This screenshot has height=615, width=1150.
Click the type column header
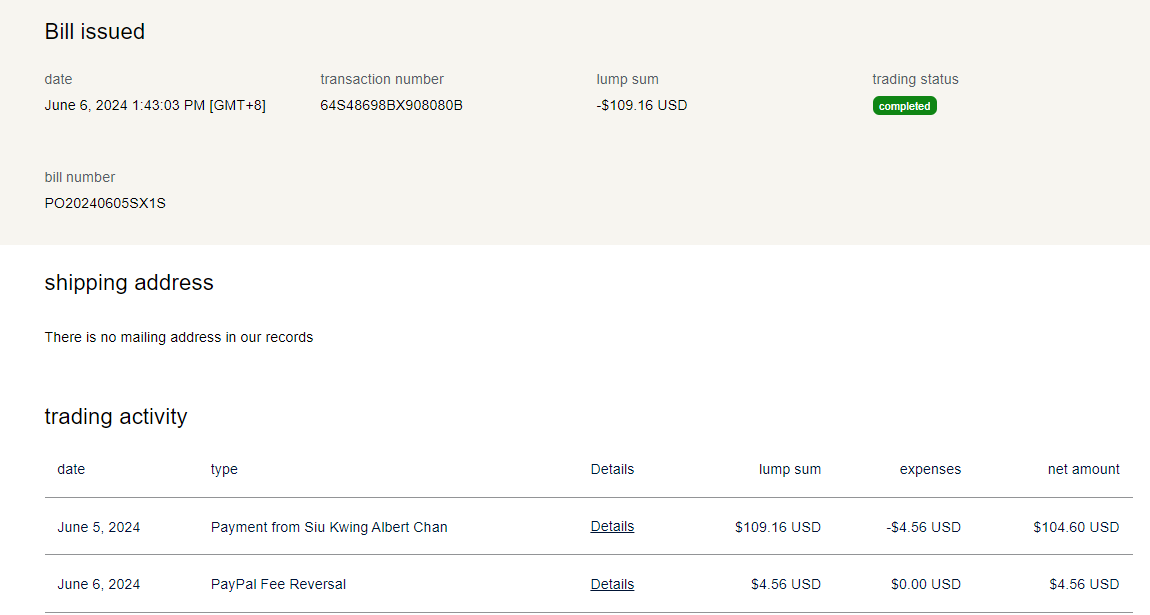click(x=224, y=469)
